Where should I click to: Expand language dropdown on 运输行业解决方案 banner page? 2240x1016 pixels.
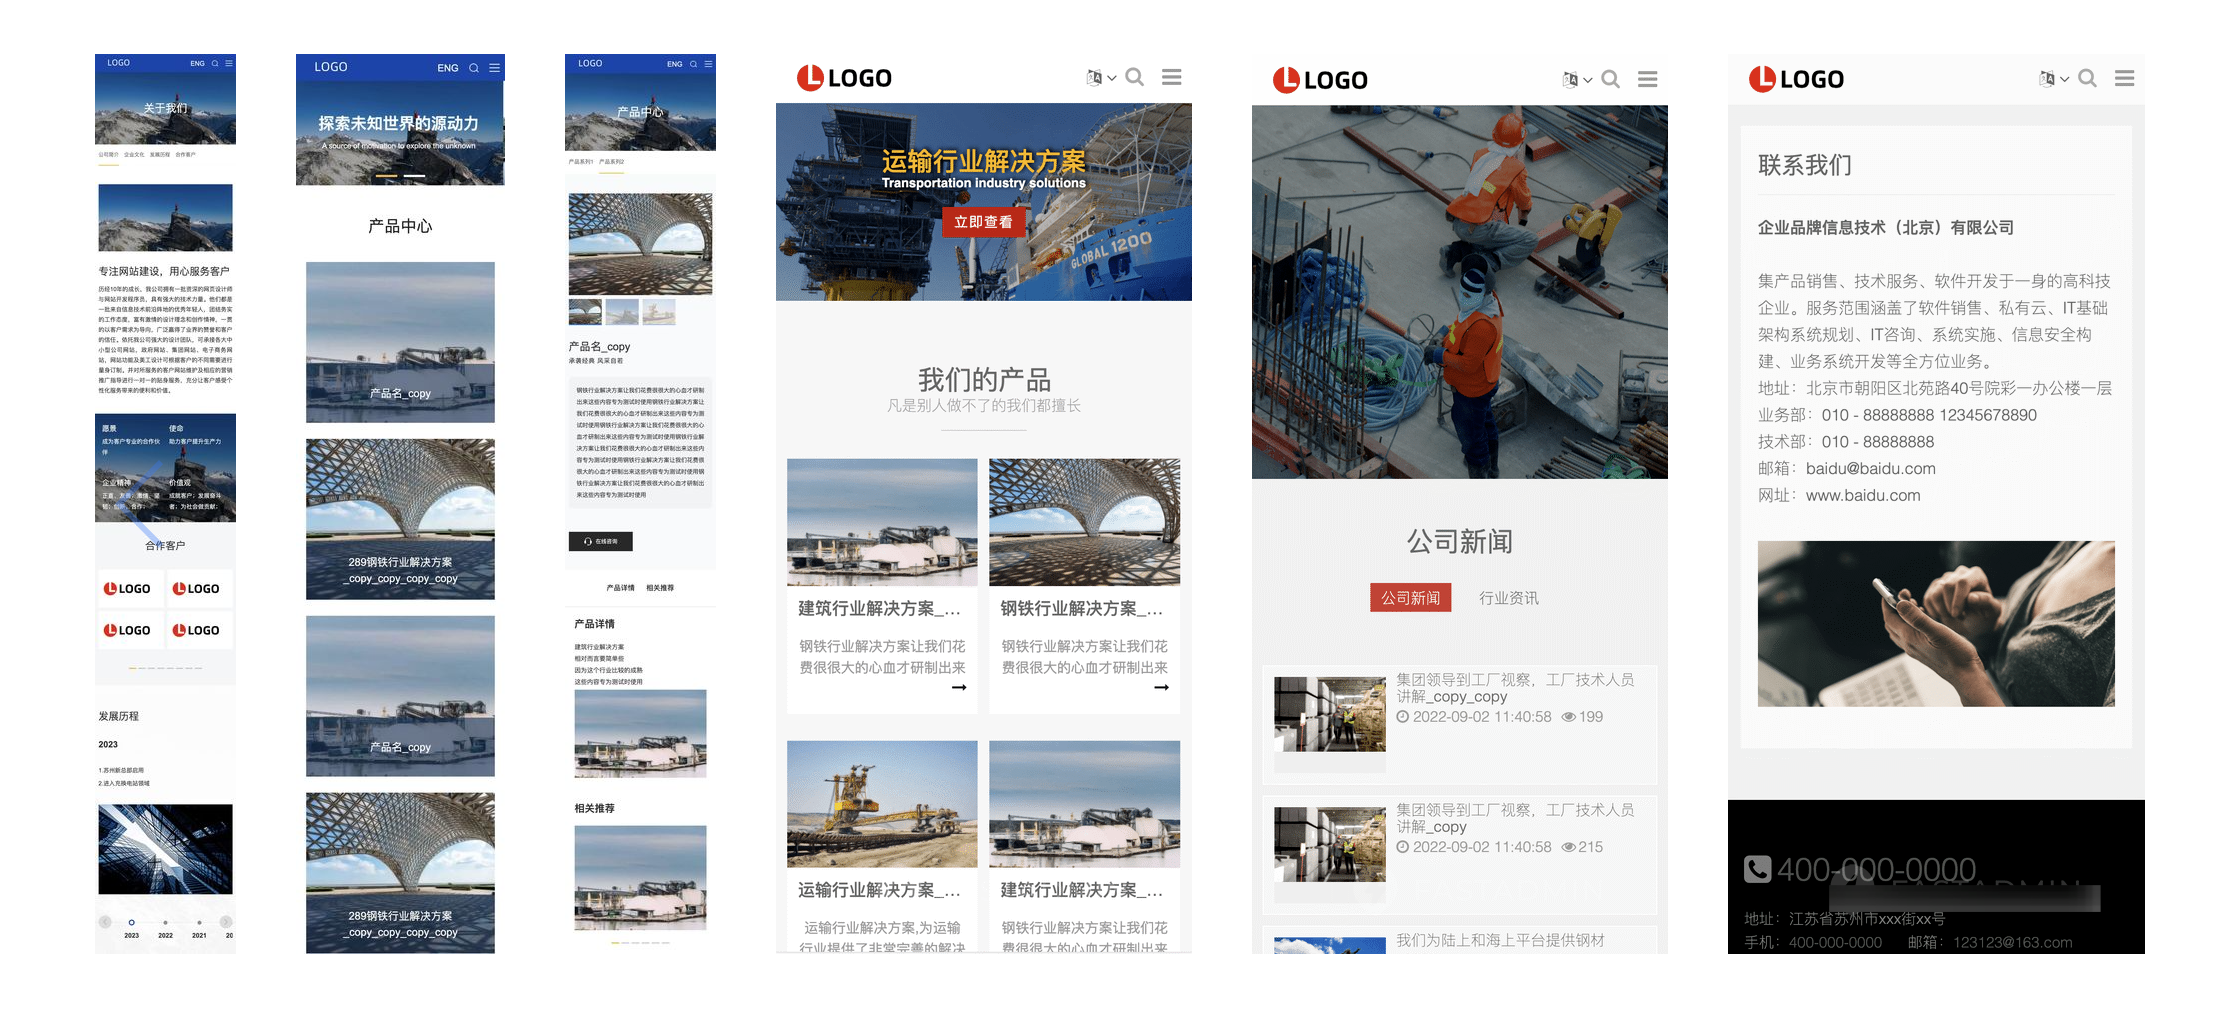point(1100,78)
